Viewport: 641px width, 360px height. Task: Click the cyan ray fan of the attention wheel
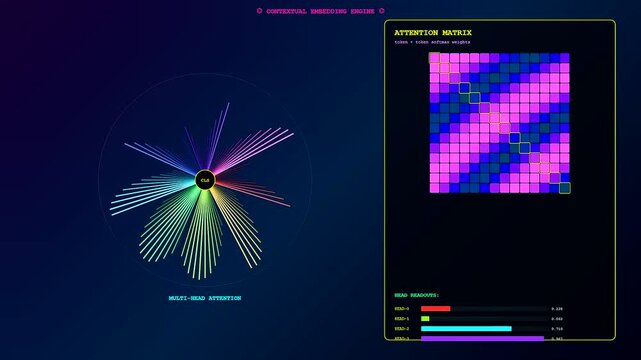tap(152, 194)
